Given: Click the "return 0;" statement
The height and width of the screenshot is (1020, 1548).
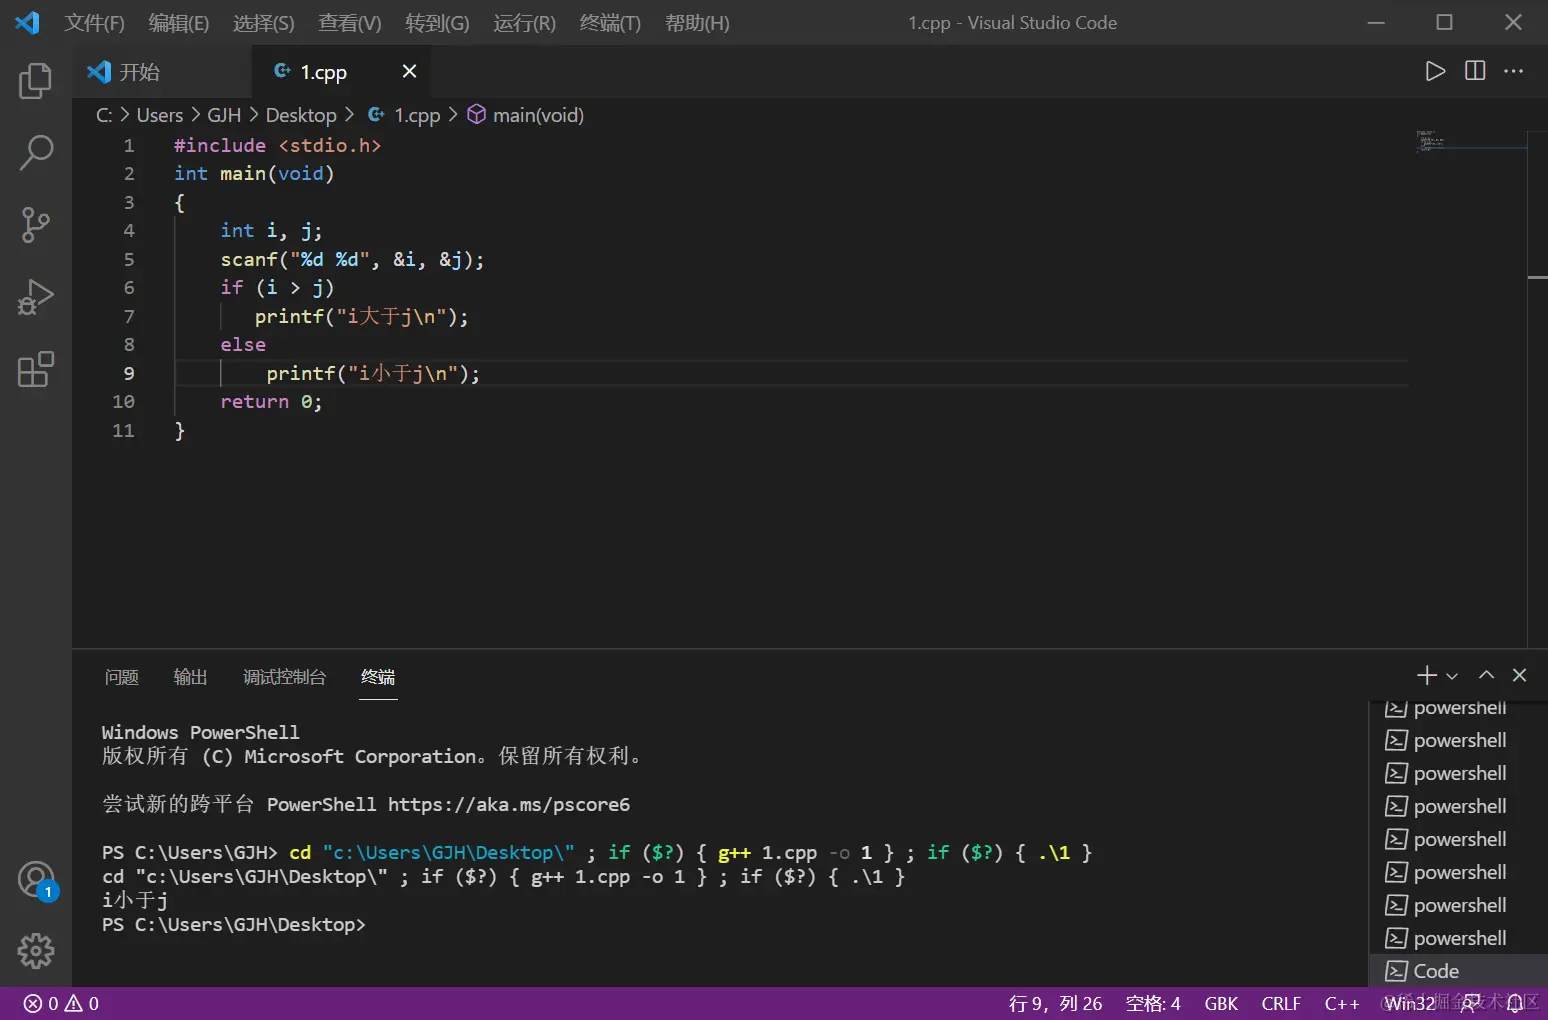Looking at the screenshot, I should [271, 401].
